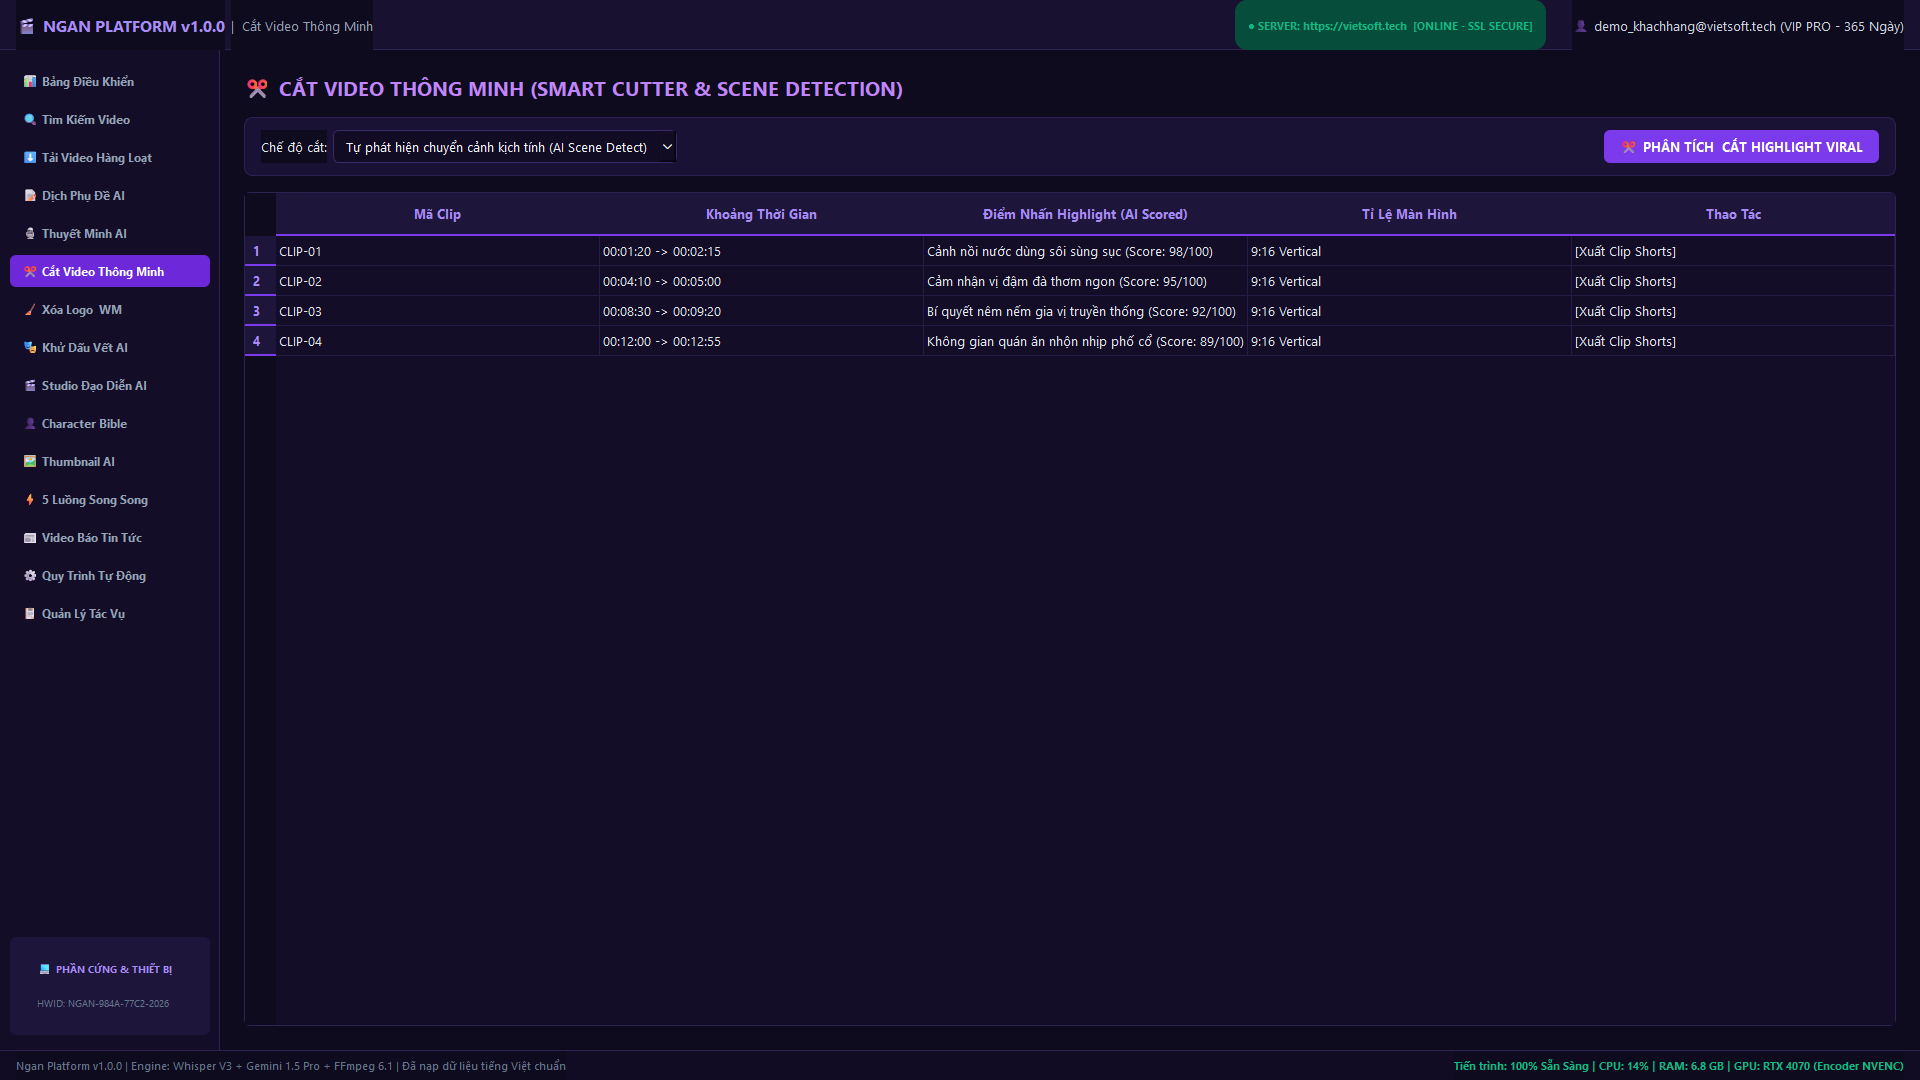
Task: Click HWID NGAN-984A-77C2-2026 text
Action: click(x=103, y=1004)
